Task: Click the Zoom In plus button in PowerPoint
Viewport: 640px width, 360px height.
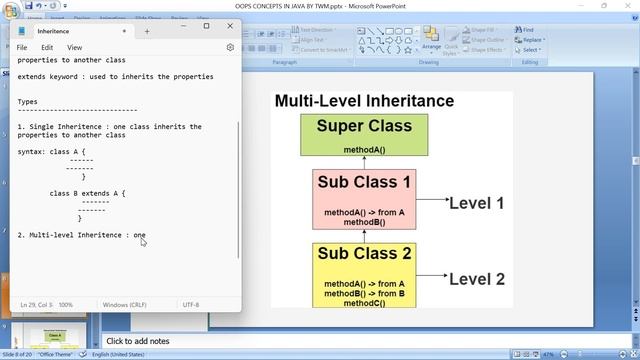Action: (x=622, y=354)
